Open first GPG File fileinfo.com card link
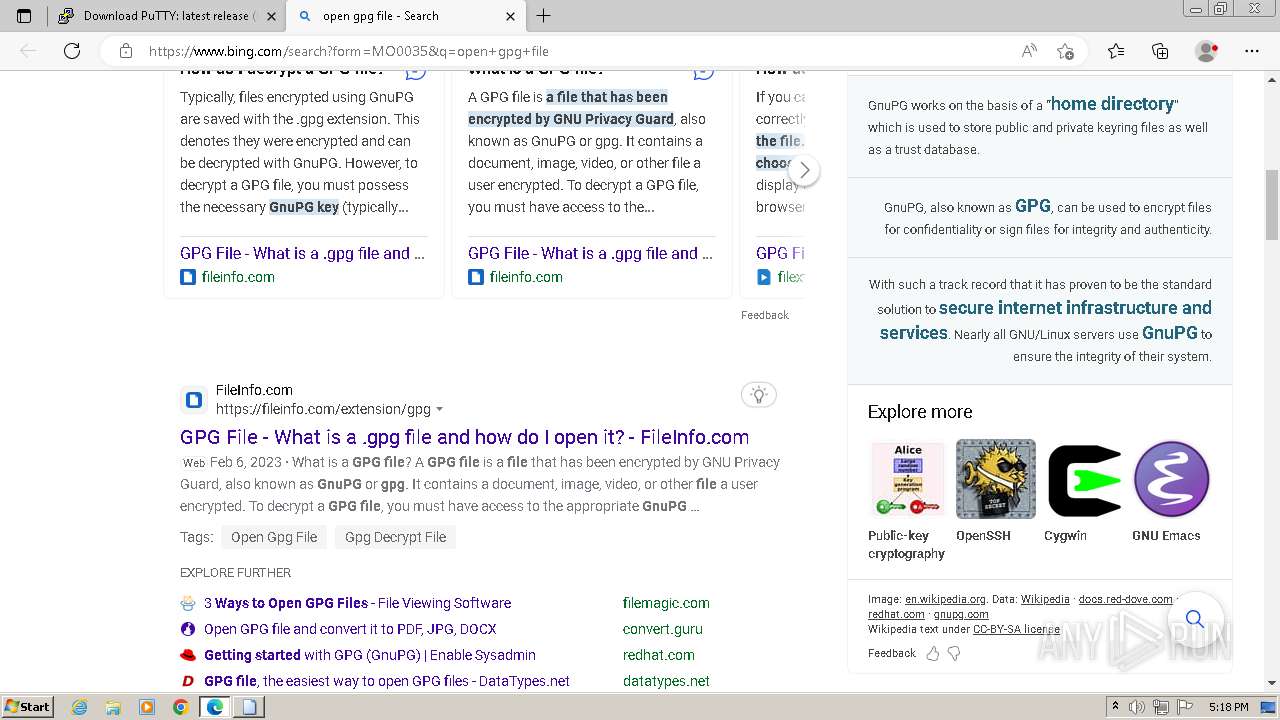 302,253
